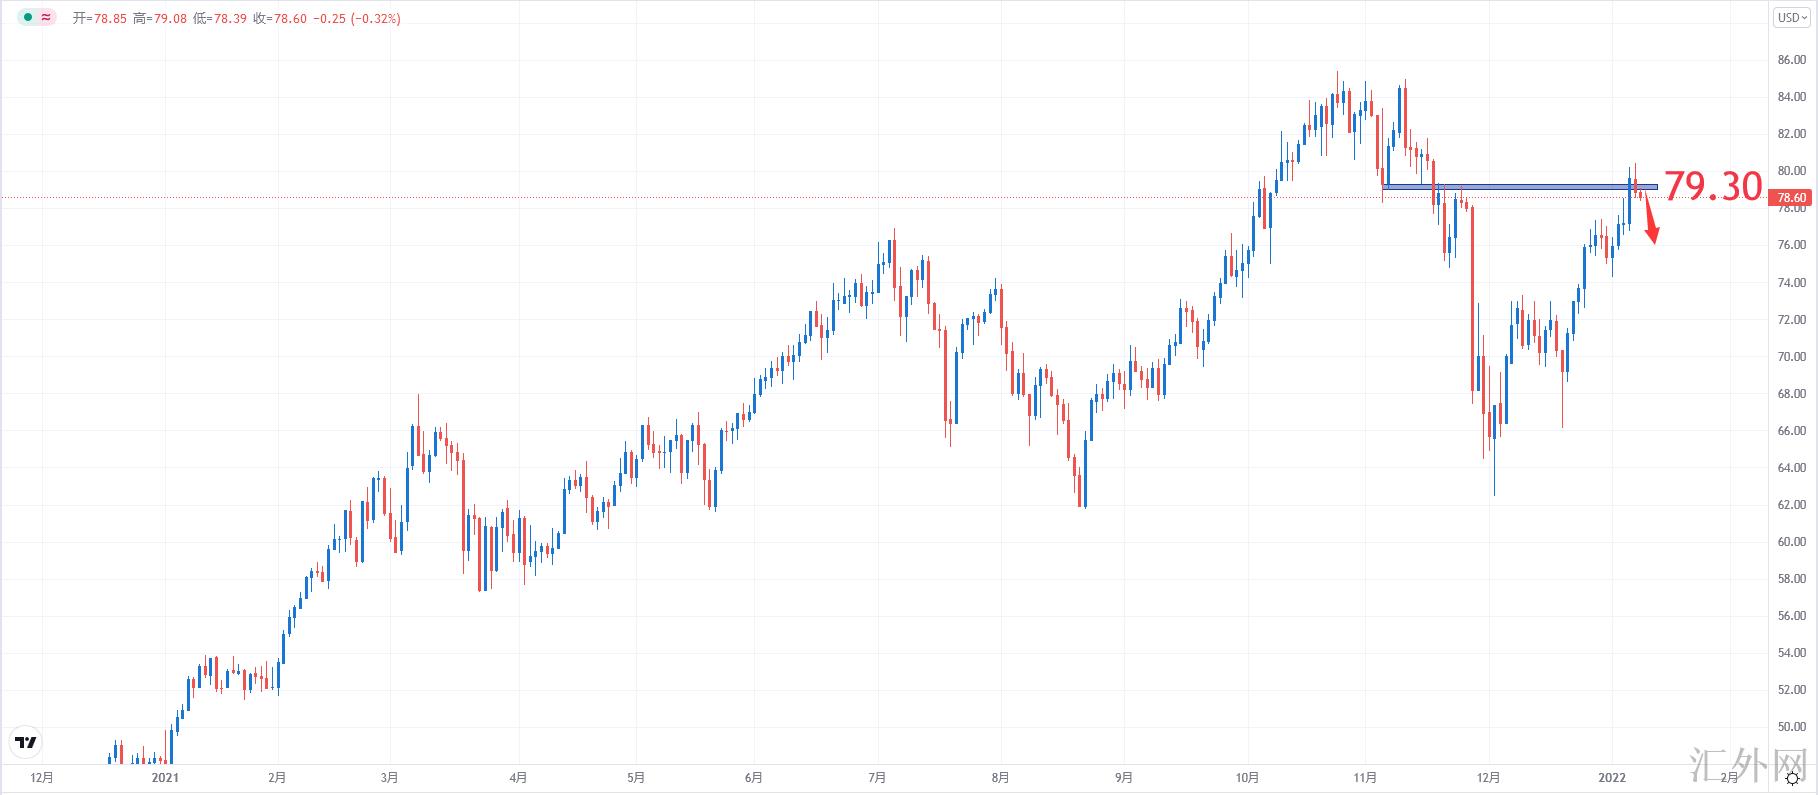Click the 2月 label following 2021
The width and height of the screenshot is (1818, 795).
click(277, 778)
